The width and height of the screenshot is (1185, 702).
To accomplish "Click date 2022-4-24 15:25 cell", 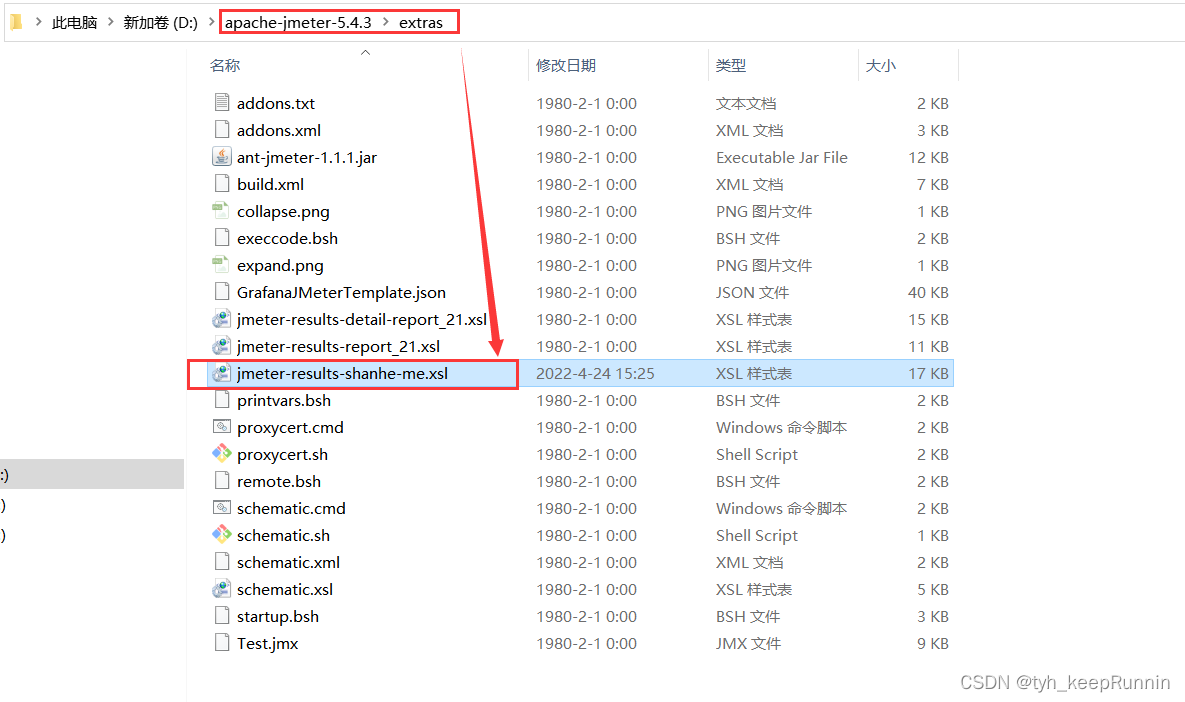I will tap(596, 373).
